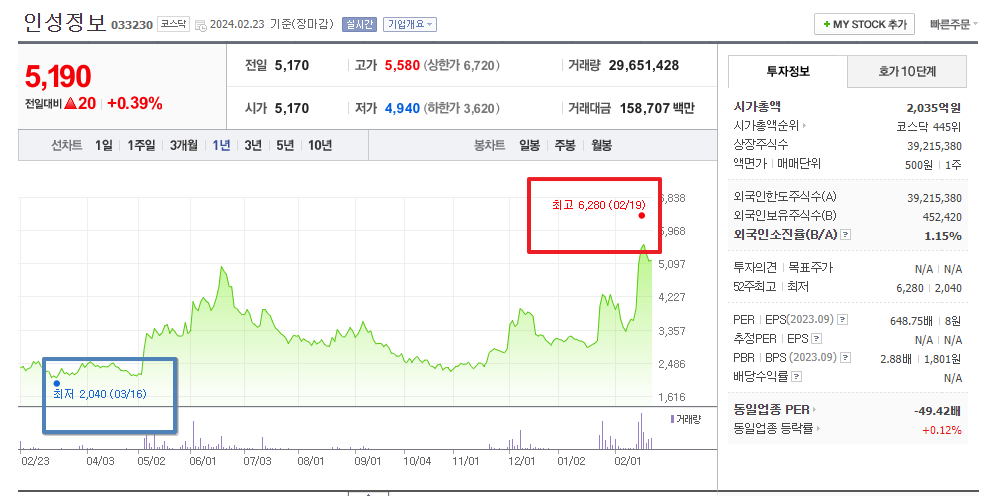This screenshot has width=1001, height=496.
Task: Click 외국인보유주식수 value 452,420
Action: click(942, 217)
